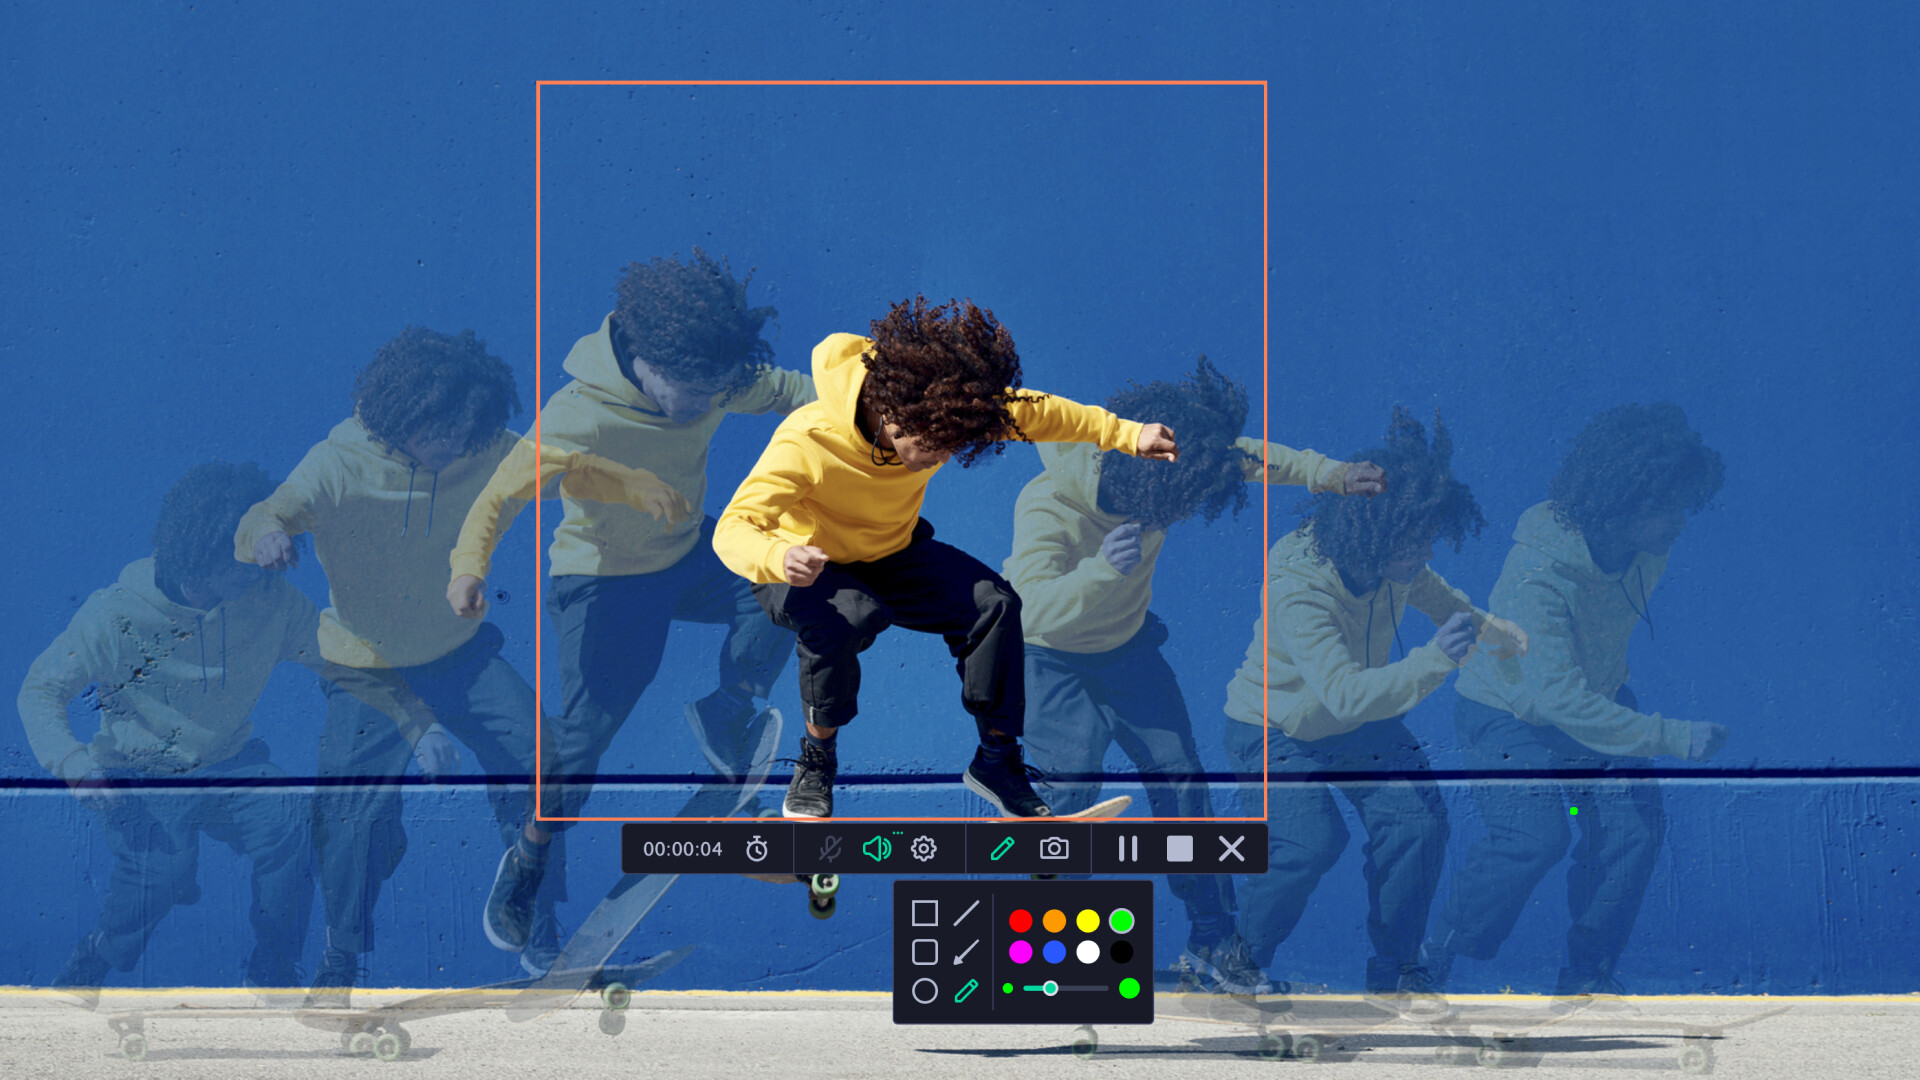Click the brush thickness slider handle
1920x1080 pixels.
point(1050,988)
